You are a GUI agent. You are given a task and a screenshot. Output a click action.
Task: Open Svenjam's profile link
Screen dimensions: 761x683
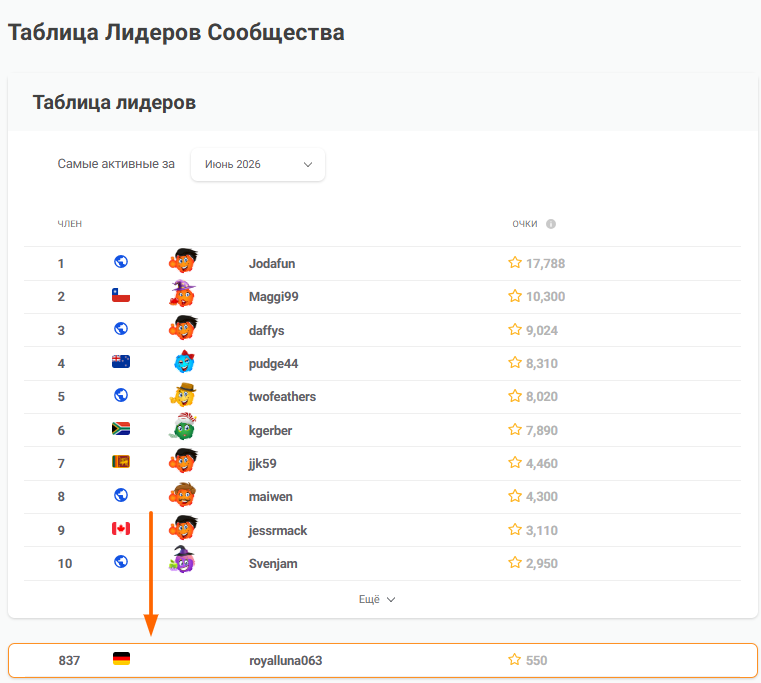pyautogui.click(x=273, y=564)
